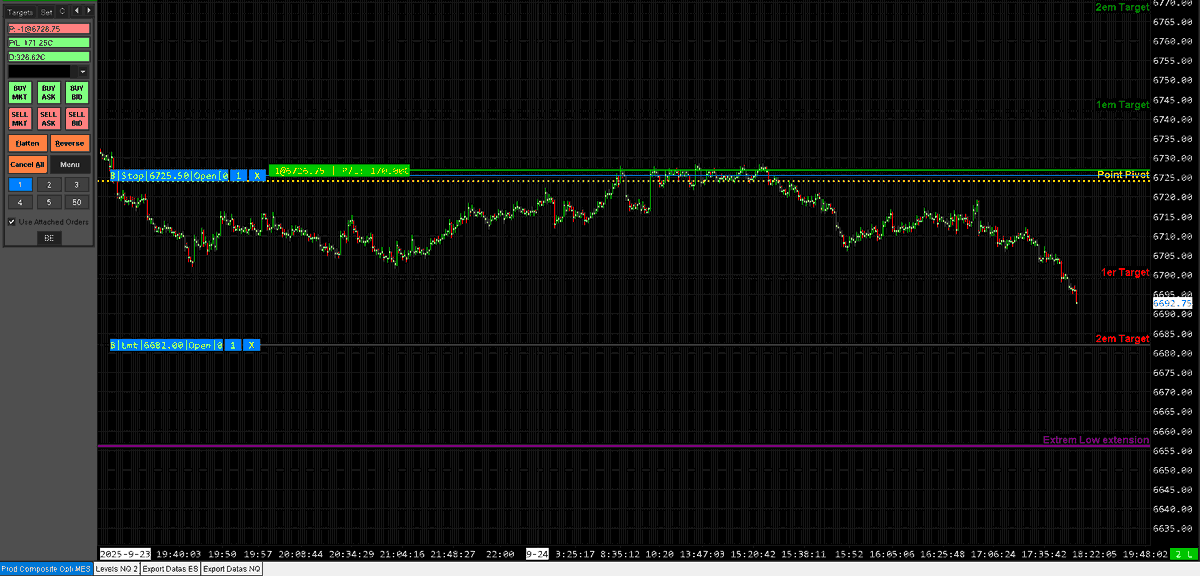Click Cancel All orders button
Image resolution: width=1200 pixels, height=576 pixels.
click(28, 164)
